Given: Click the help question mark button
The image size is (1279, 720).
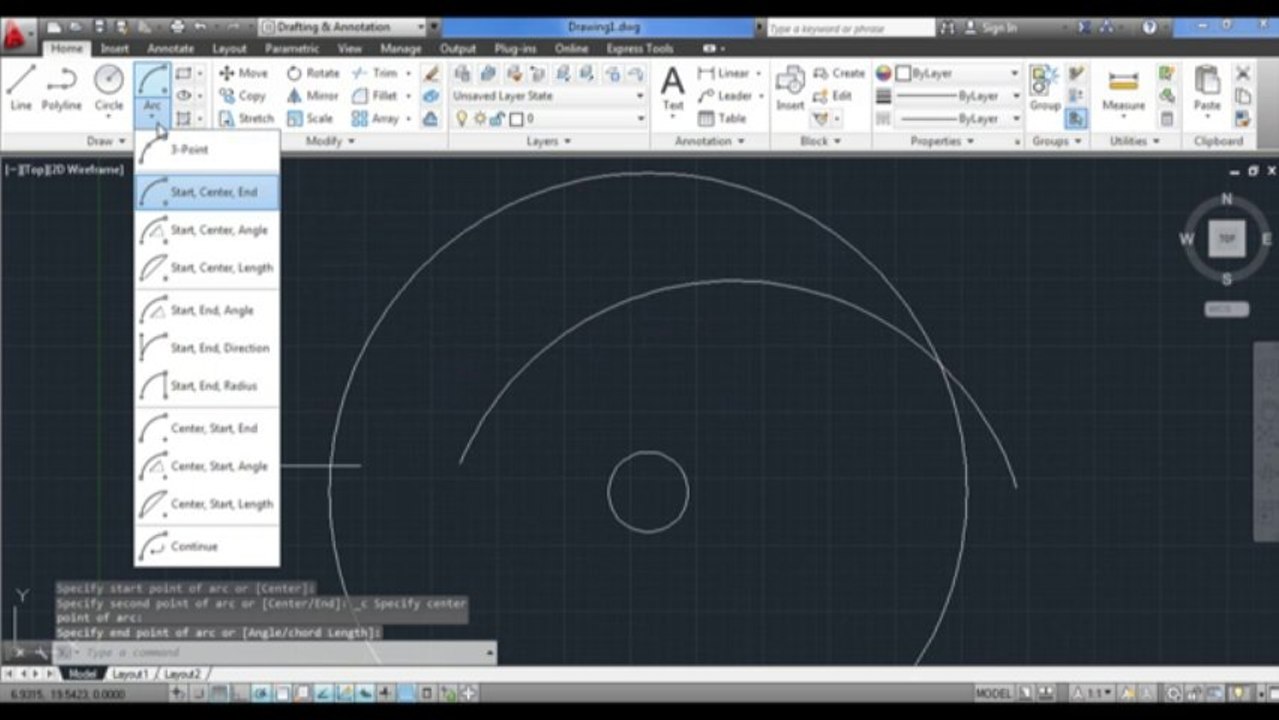Looking at the screenshot, I should click(1149, 28).
